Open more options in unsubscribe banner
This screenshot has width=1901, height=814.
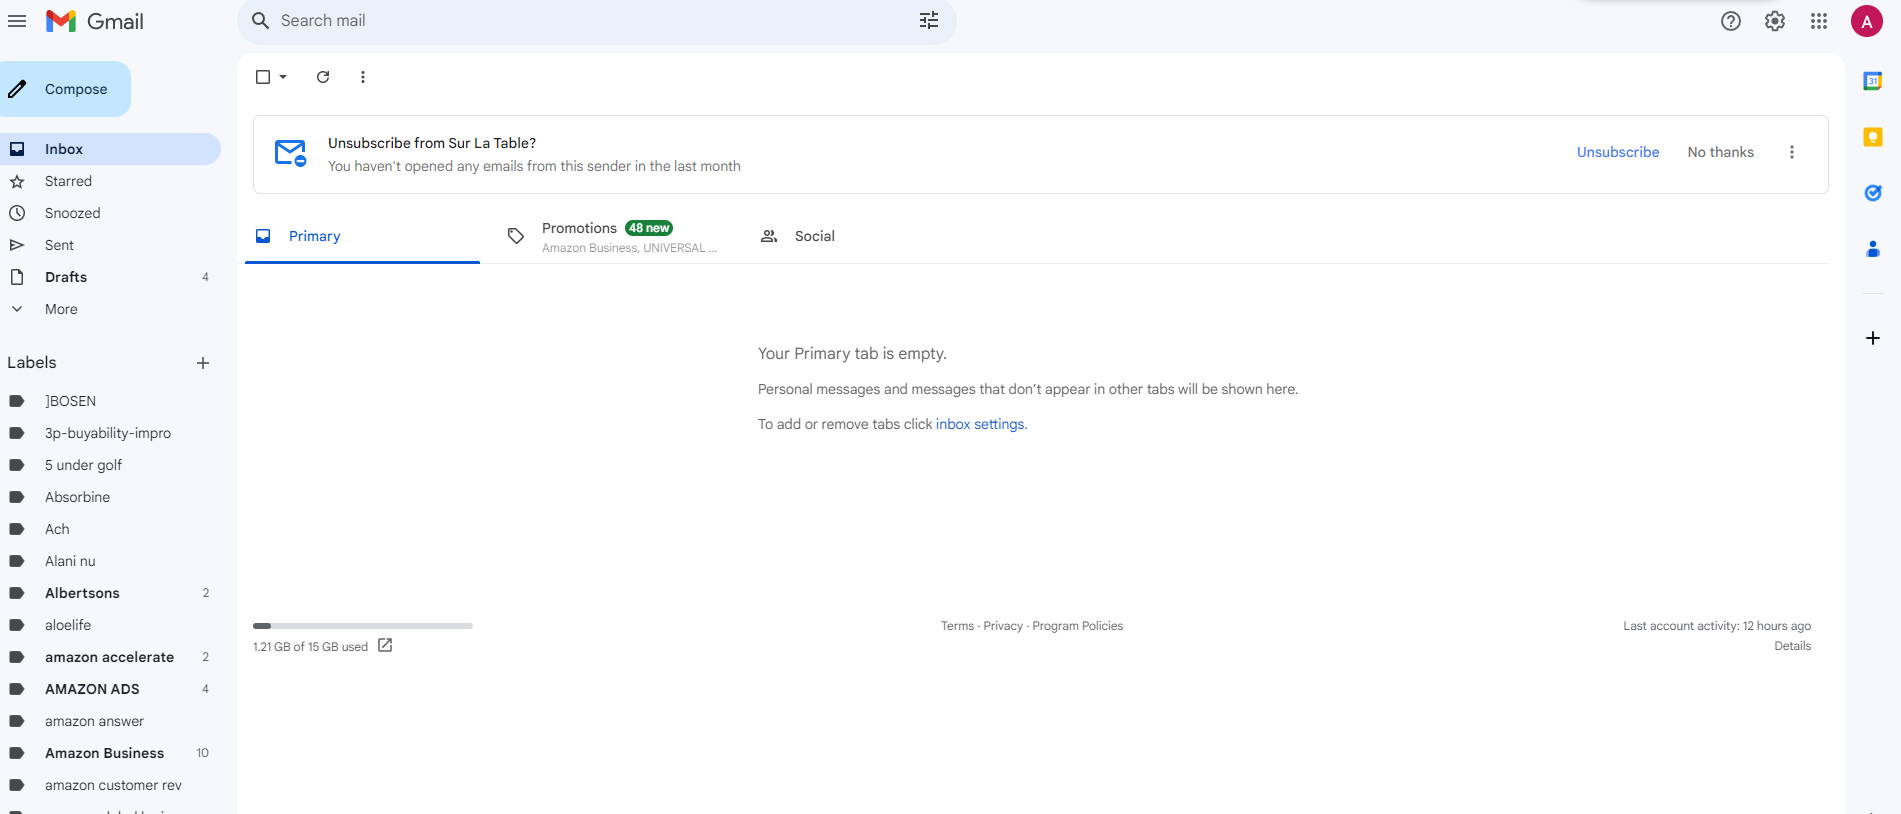tap(1792, 152)
